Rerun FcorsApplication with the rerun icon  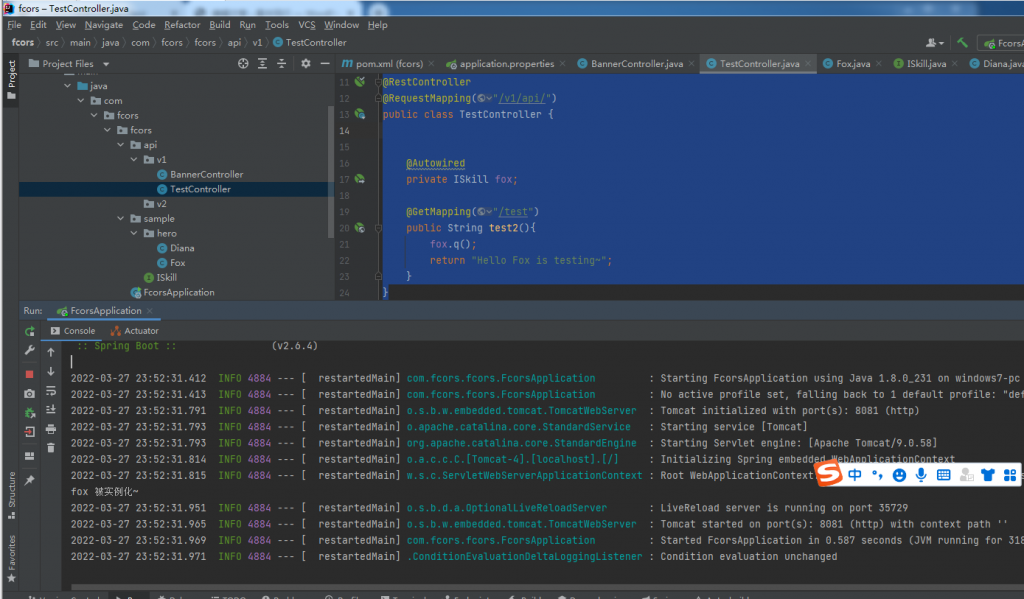click(x=29, y=331)
